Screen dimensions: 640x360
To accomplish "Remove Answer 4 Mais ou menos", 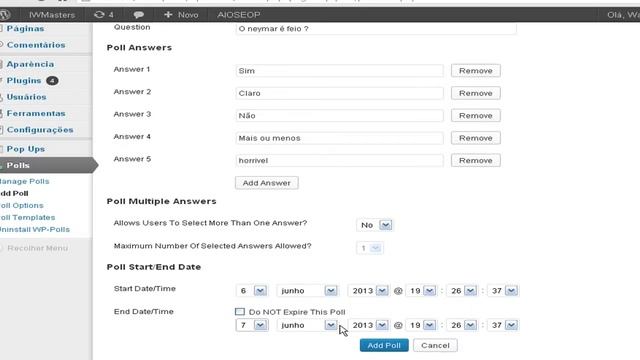I will pos(476,138).
